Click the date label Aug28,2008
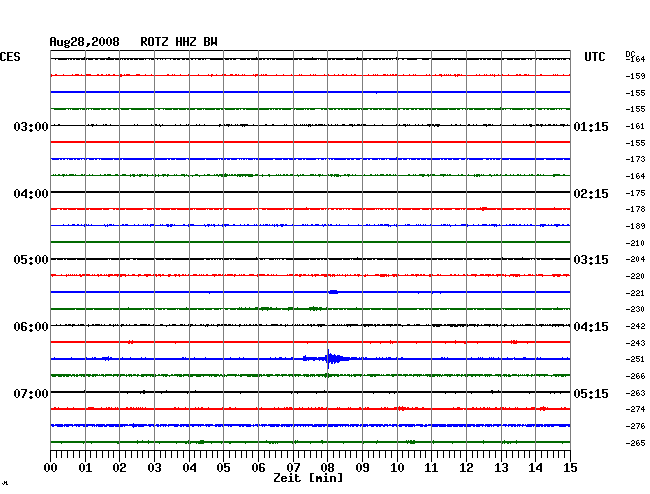Screen dimensions: 650x494 pos(84,42)
